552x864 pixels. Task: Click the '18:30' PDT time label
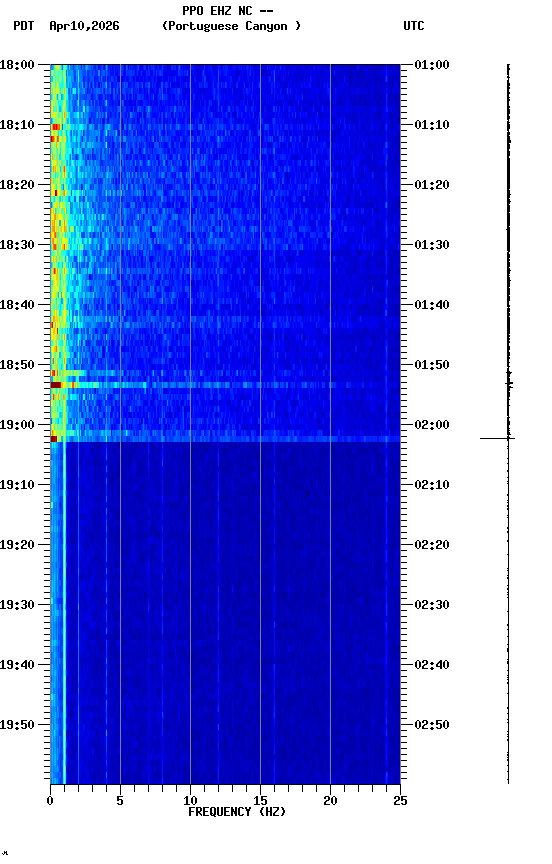point(17,245)
